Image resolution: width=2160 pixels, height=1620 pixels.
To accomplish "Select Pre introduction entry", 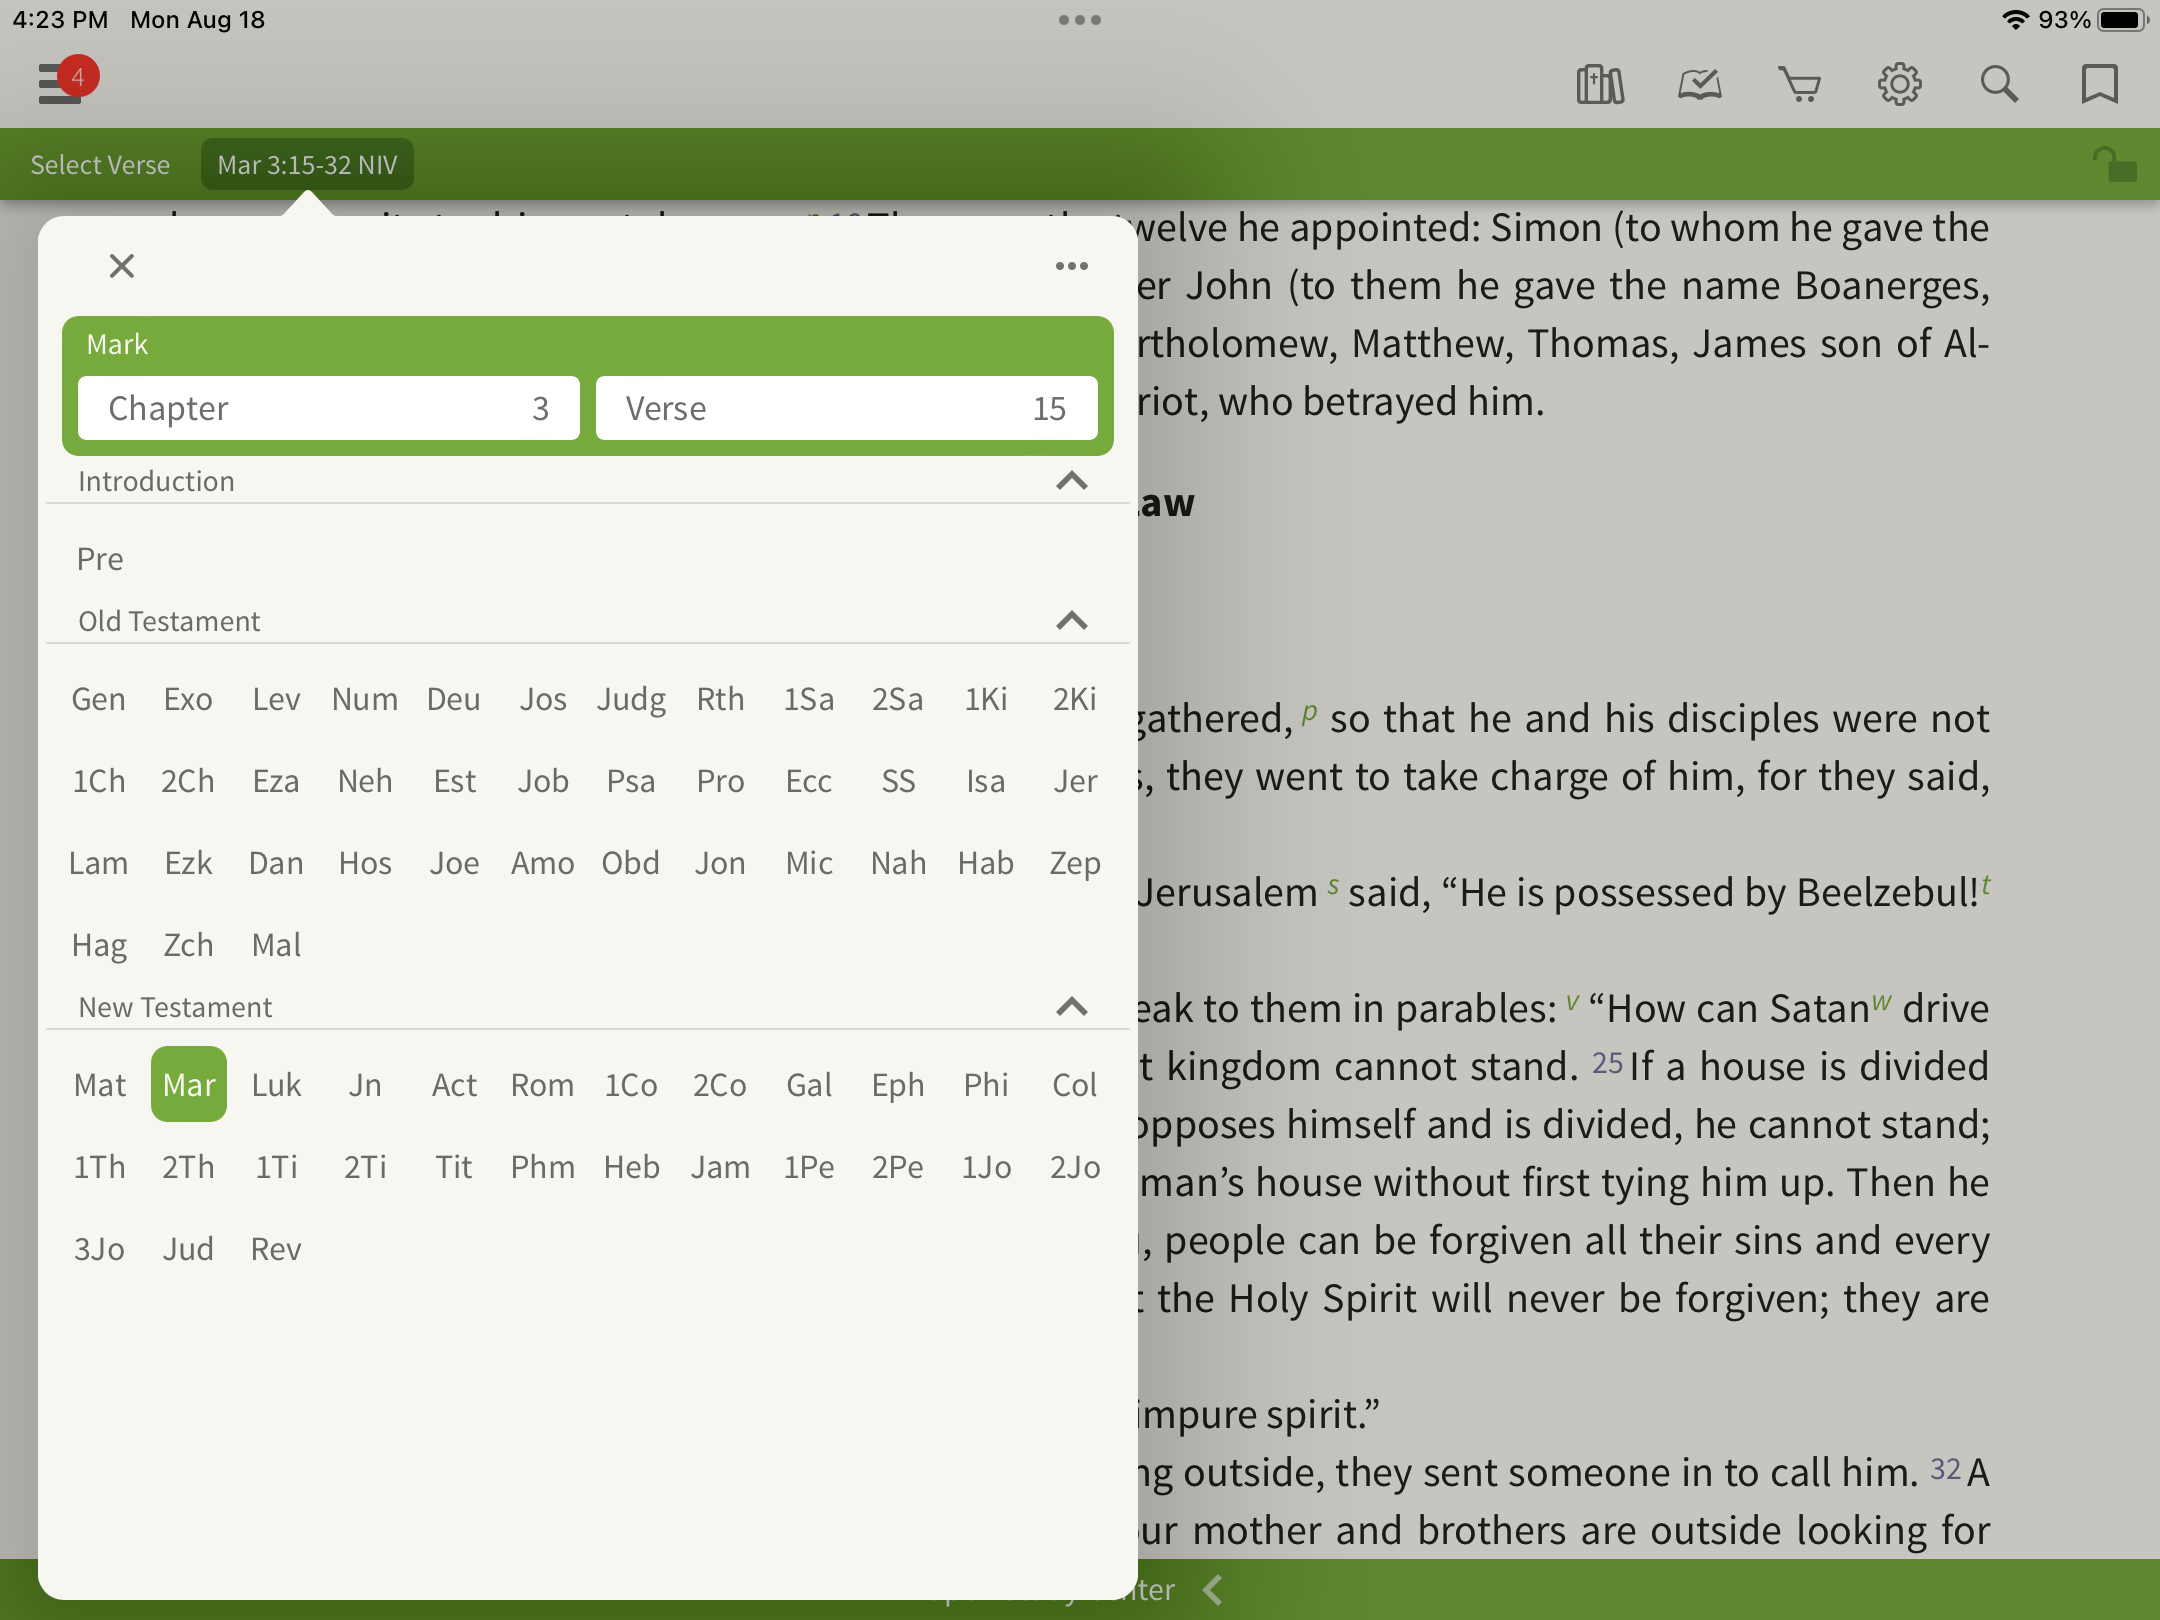I will 100,559.
